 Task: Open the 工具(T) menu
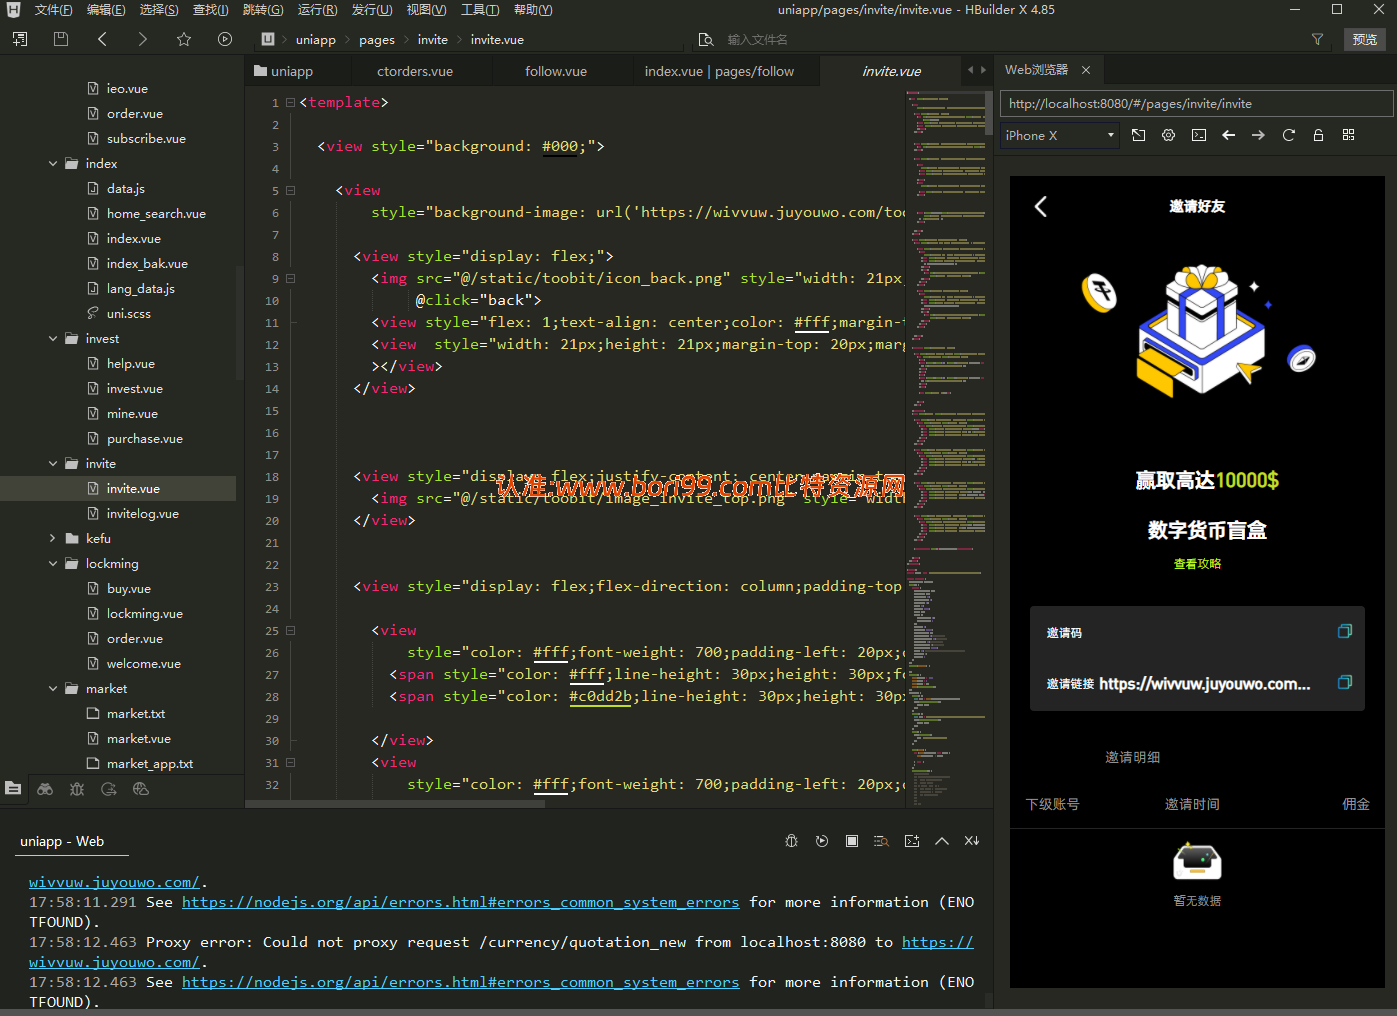tap(480, 10)
